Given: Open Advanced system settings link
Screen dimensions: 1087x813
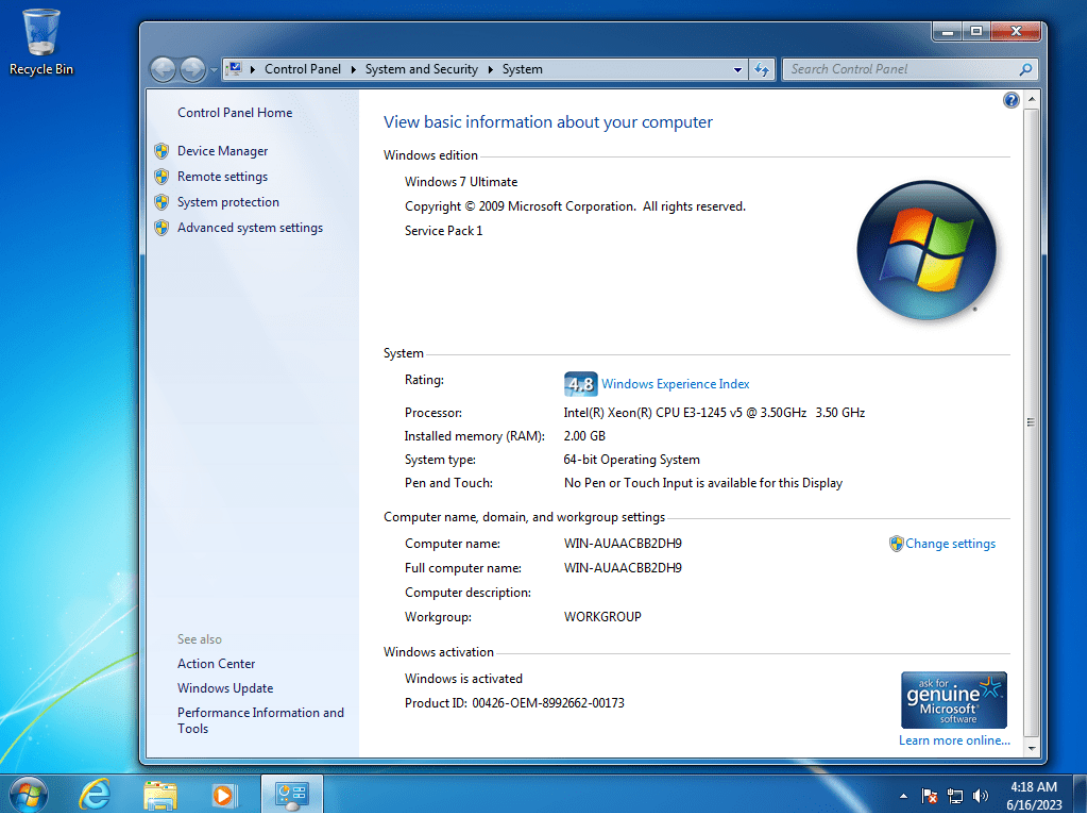Looking at the screenshot, I should 250,227.
